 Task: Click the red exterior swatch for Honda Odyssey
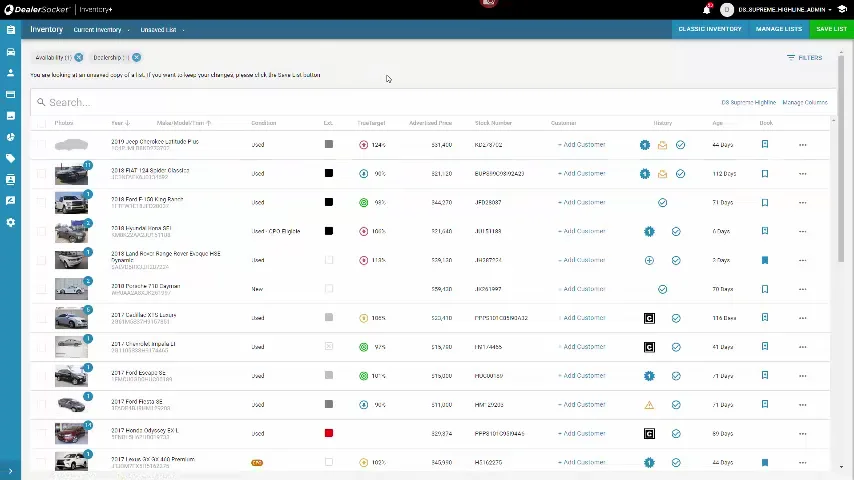(x=328, y=433)
